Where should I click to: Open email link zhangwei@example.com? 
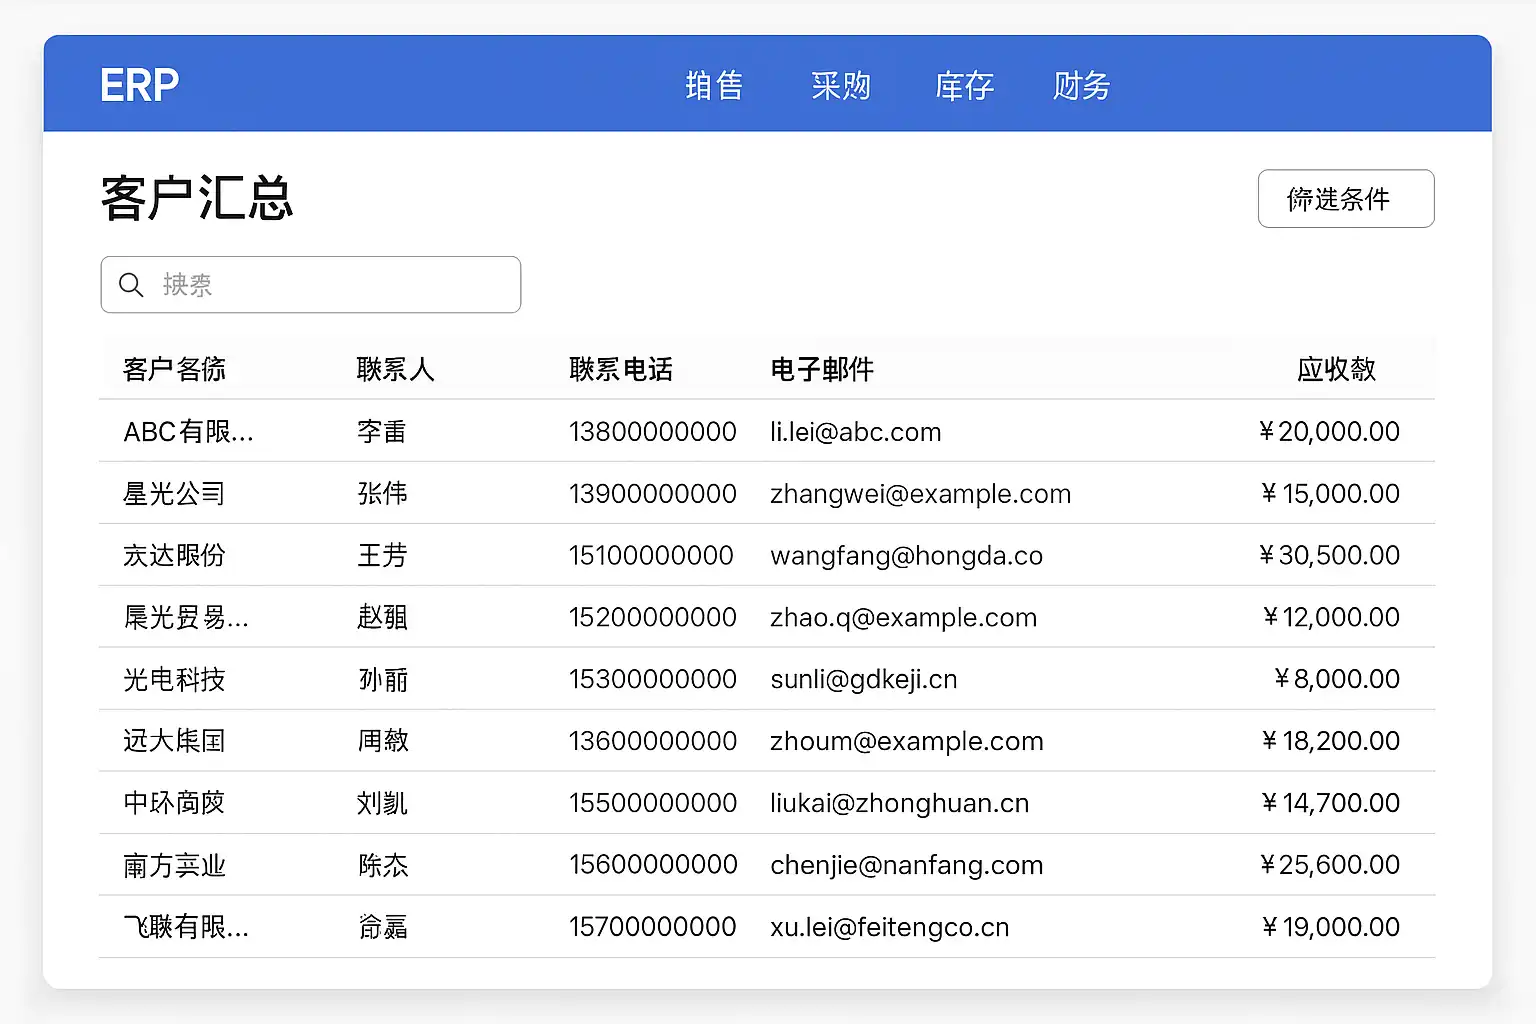[x=920, y=494]
